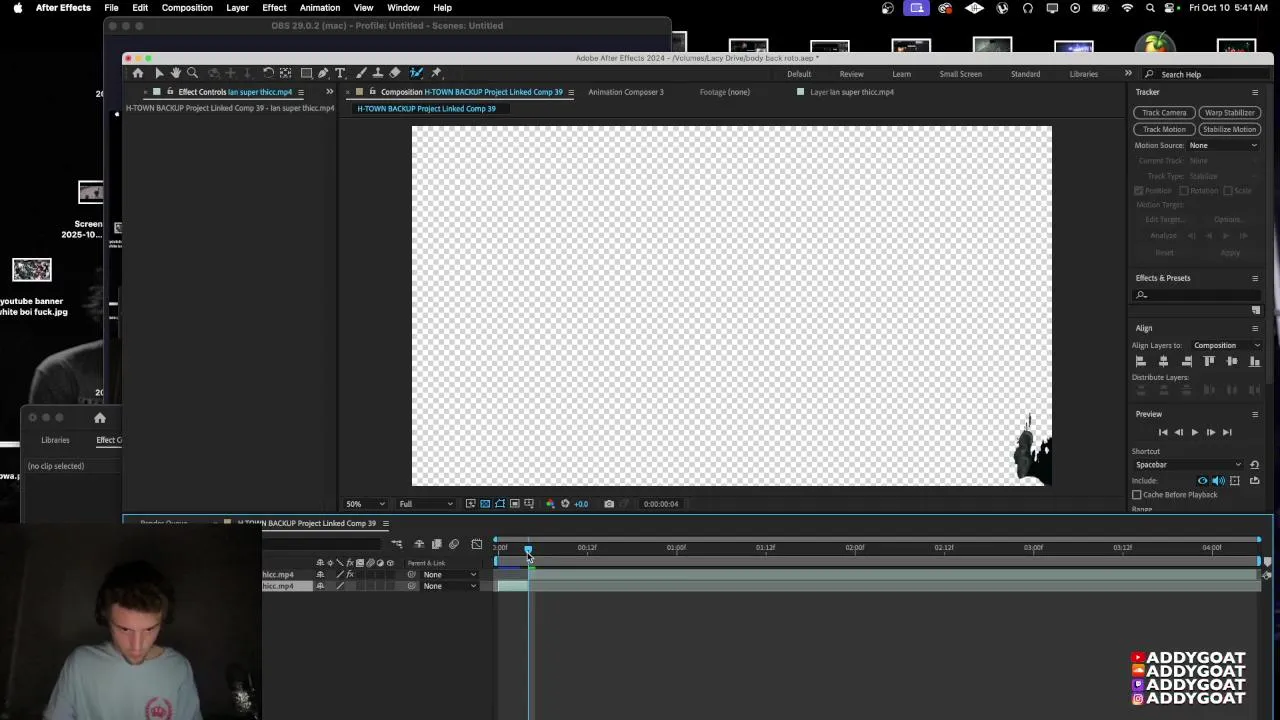Viewport: 1280px width, 720px height.
Task: Expand workspace overflow chevrons
Action: [1128, 73]
